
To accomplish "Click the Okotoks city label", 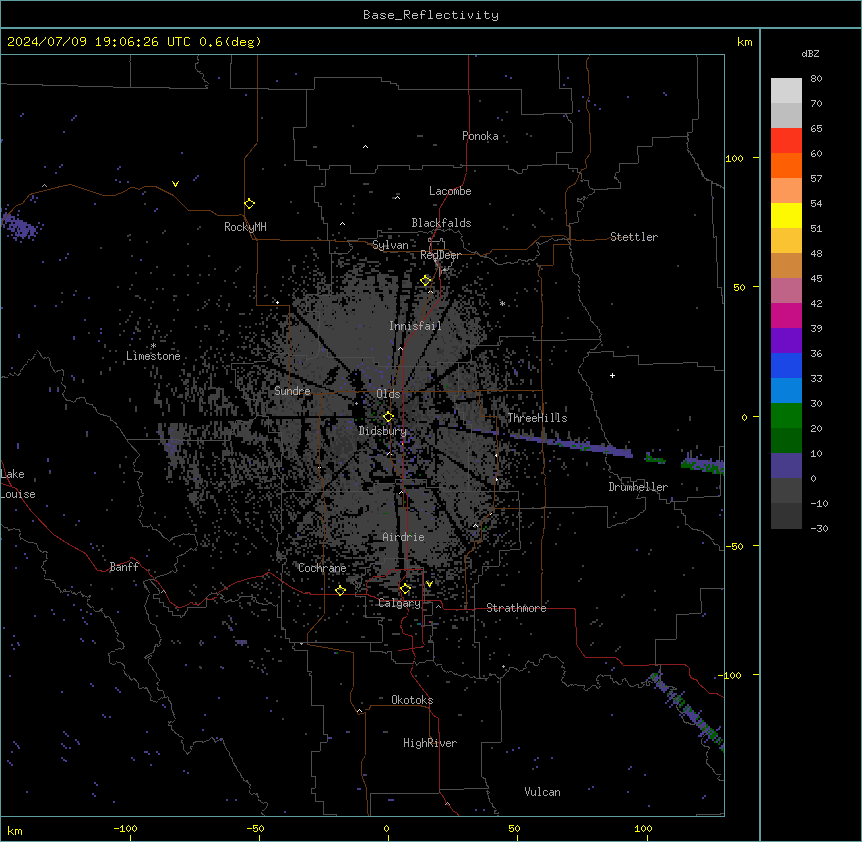I will [x=412, y=700].
